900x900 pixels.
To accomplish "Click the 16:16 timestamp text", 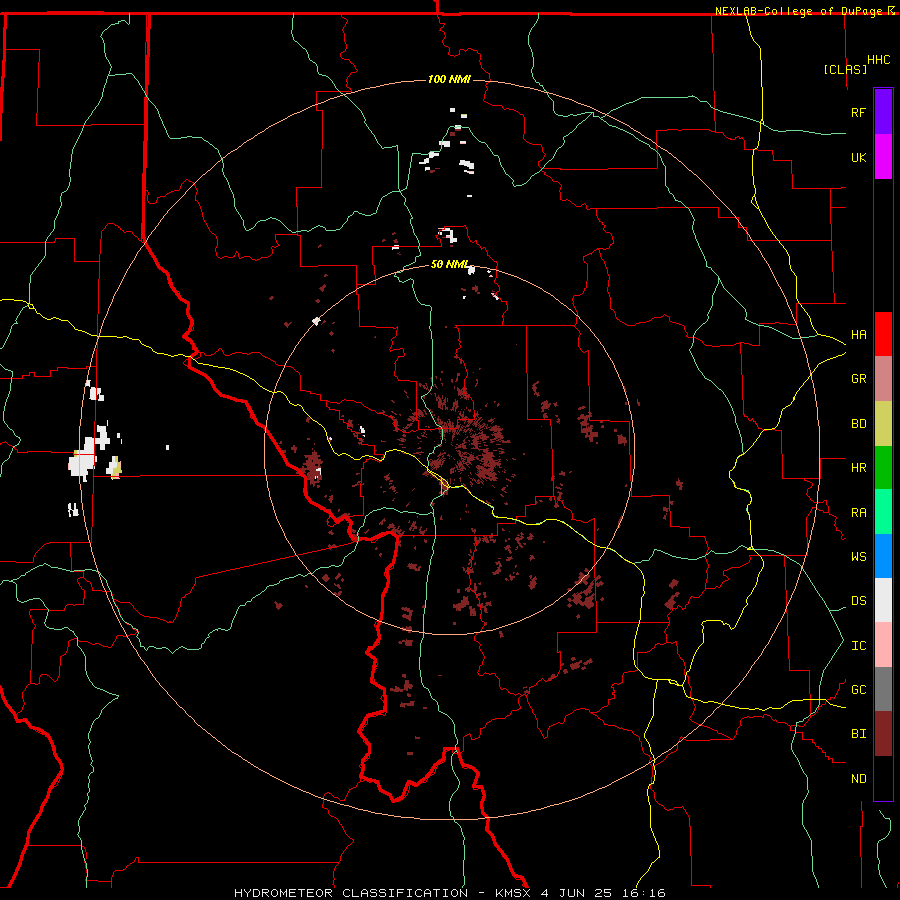I will pos(645,893).
